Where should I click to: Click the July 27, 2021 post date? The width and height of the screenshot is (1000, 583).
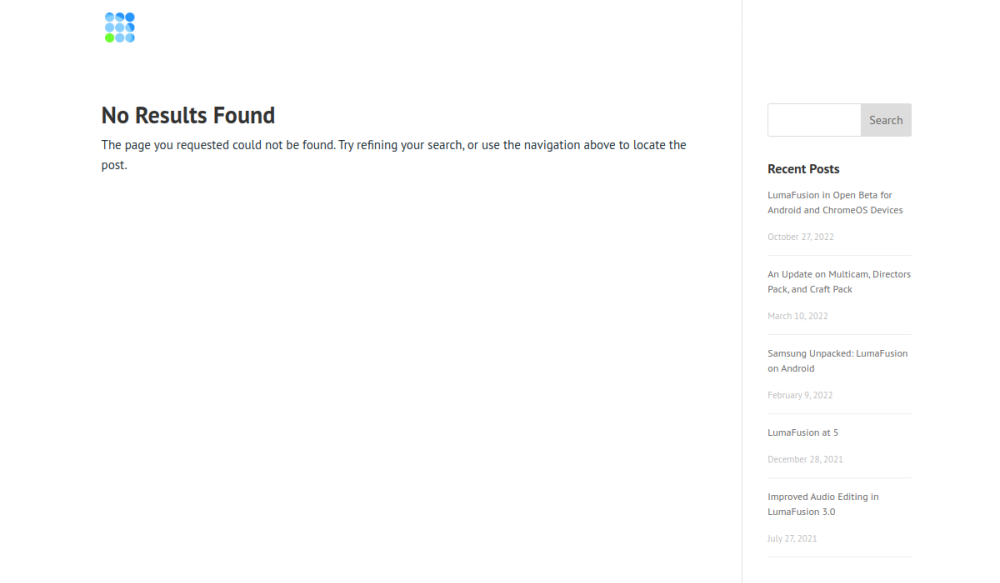coord(792,539)
